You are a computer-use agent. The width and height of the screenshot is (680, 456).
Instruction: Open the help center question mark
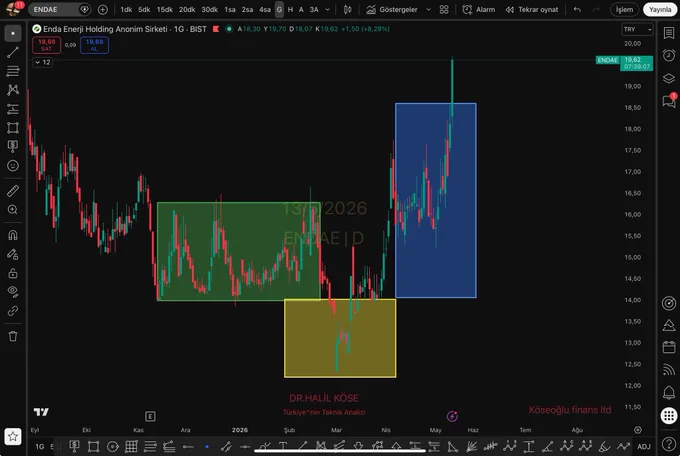click(669, 444)
